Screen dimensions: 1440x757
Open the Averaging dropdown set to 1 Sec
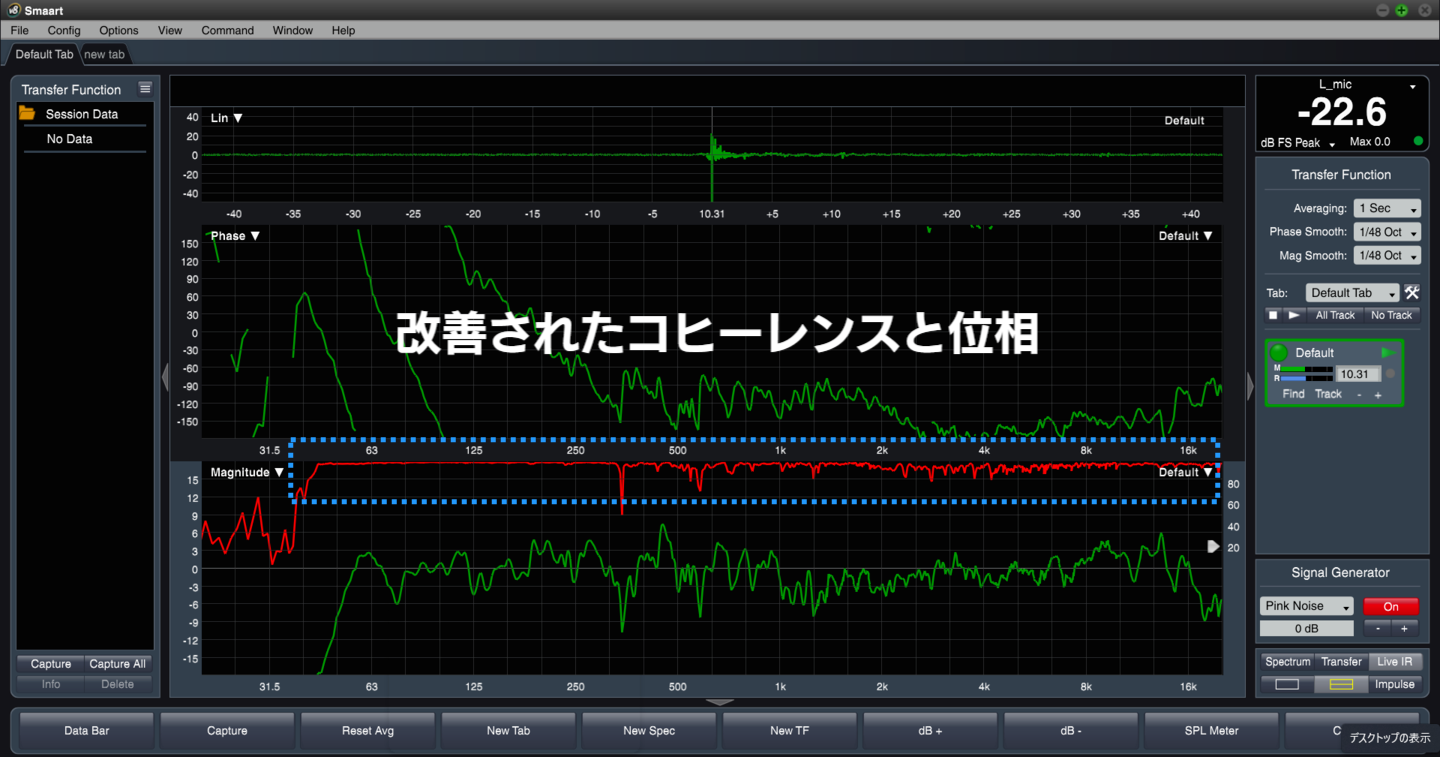[1387, 209]
